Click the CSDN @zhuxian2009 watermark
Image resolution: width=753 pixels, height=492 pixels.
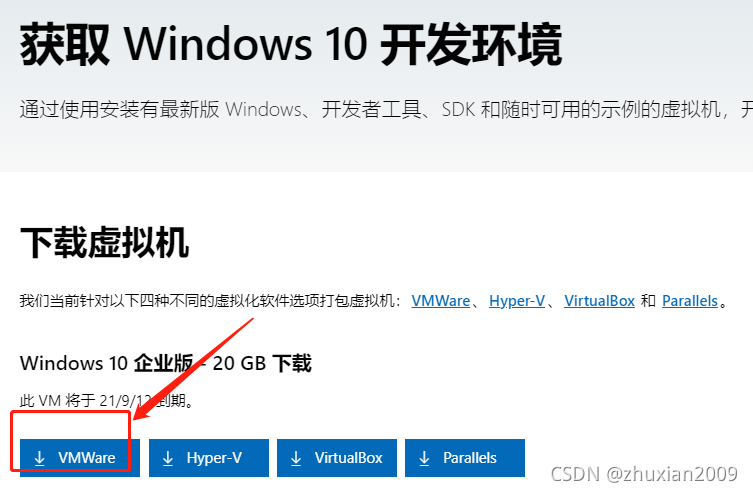click(x=644, y=474)
